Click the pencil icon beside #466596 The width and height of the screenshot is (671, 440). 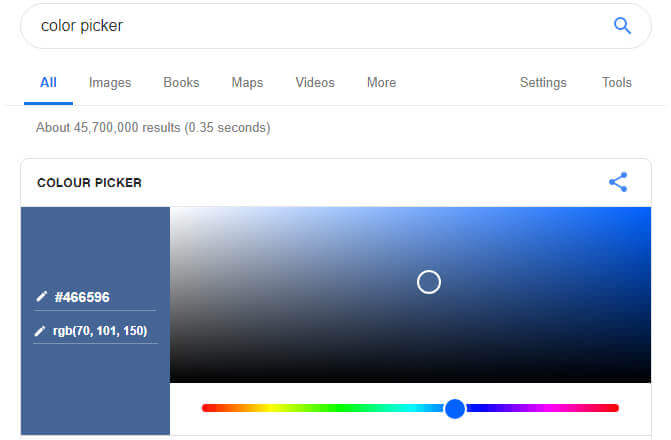(x=41, y=297)
